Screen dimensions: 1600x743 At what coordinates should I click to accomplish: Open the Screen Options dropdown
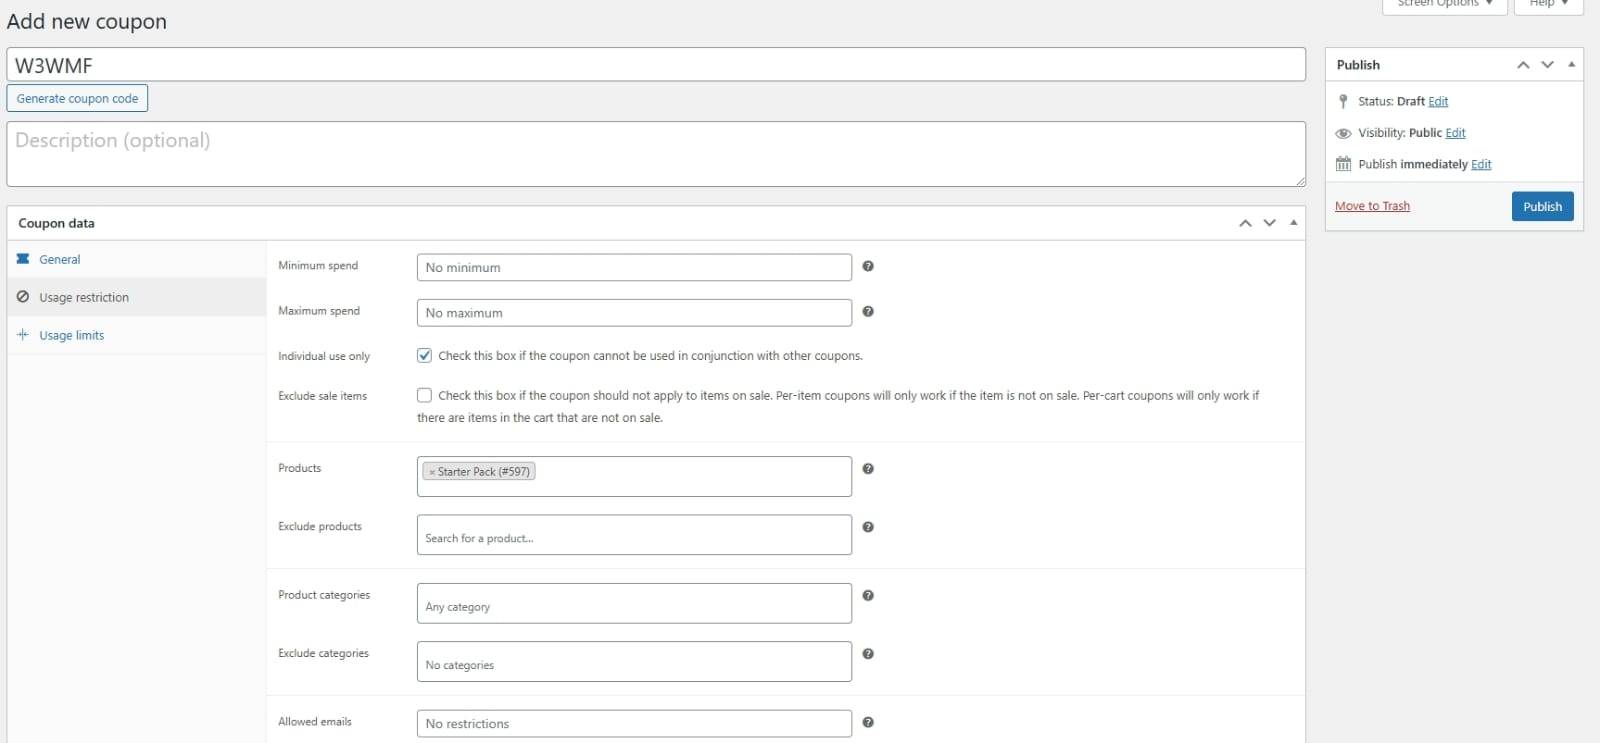[x=1444, y=4]
